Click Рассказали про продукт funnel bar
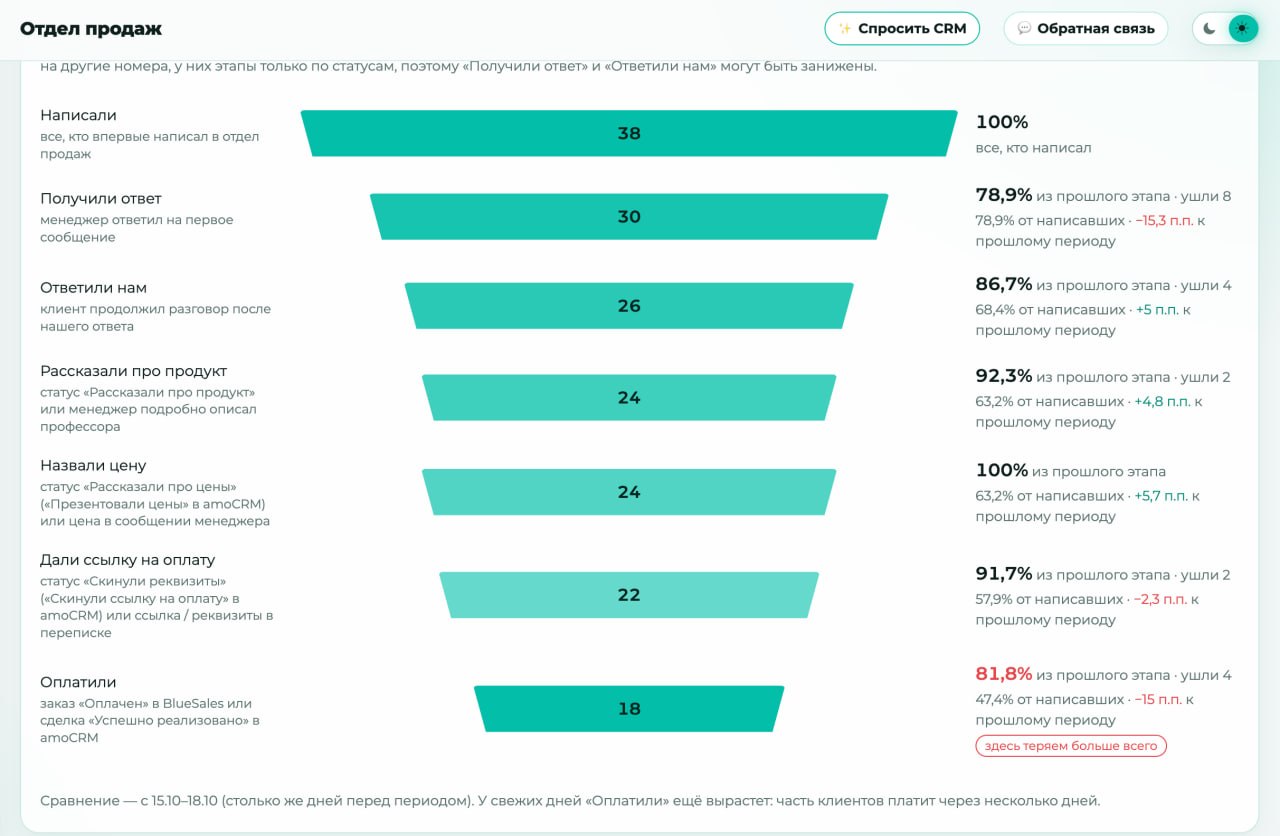The width and height of the screenshot is (1280, 836). 629,397
